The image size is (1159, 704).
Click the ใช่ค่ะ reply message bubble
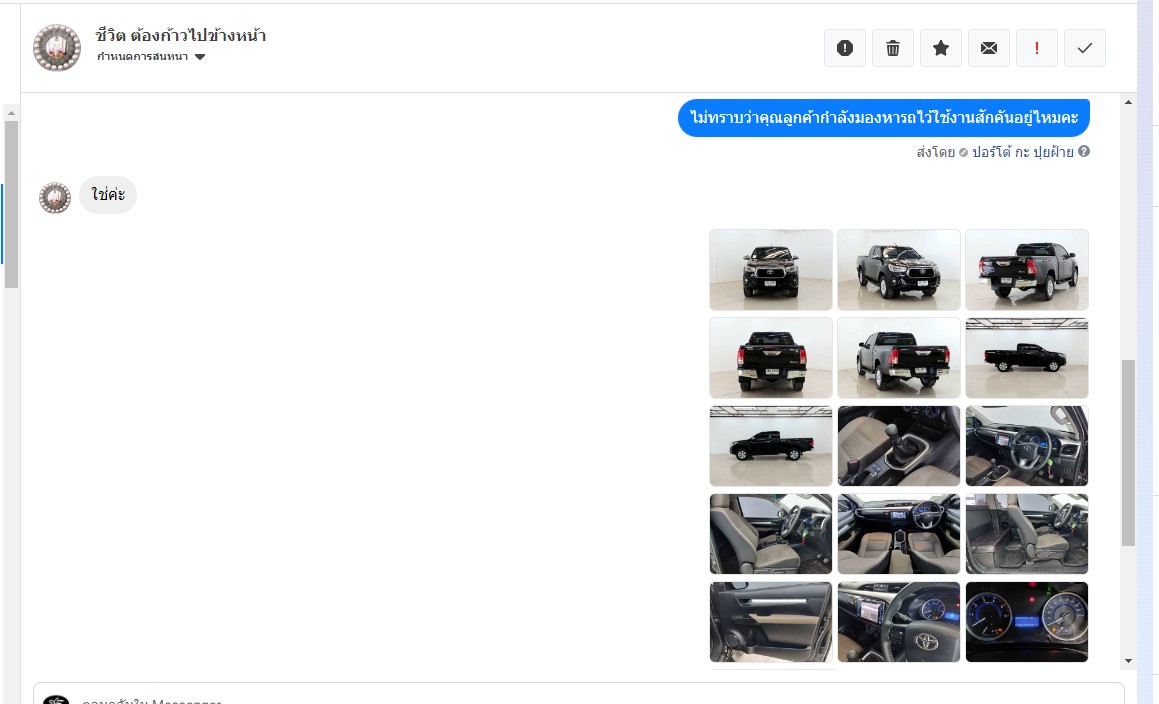click(x=108, y=195)
